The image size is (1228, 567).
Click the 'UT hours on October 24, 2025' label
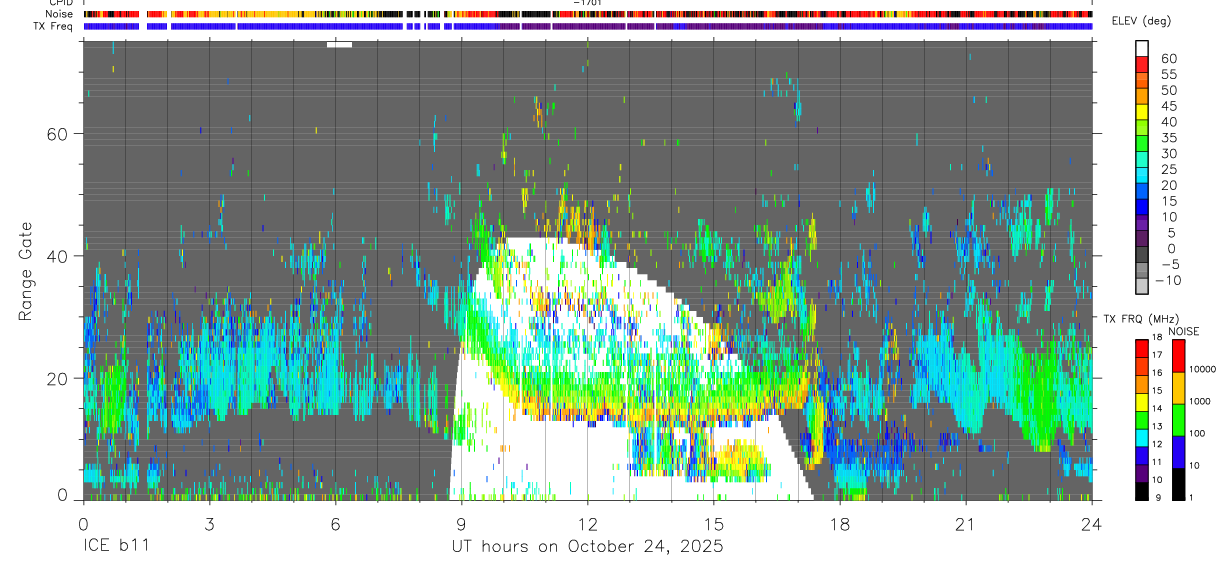pyautogui.click(x=586, y=547)
